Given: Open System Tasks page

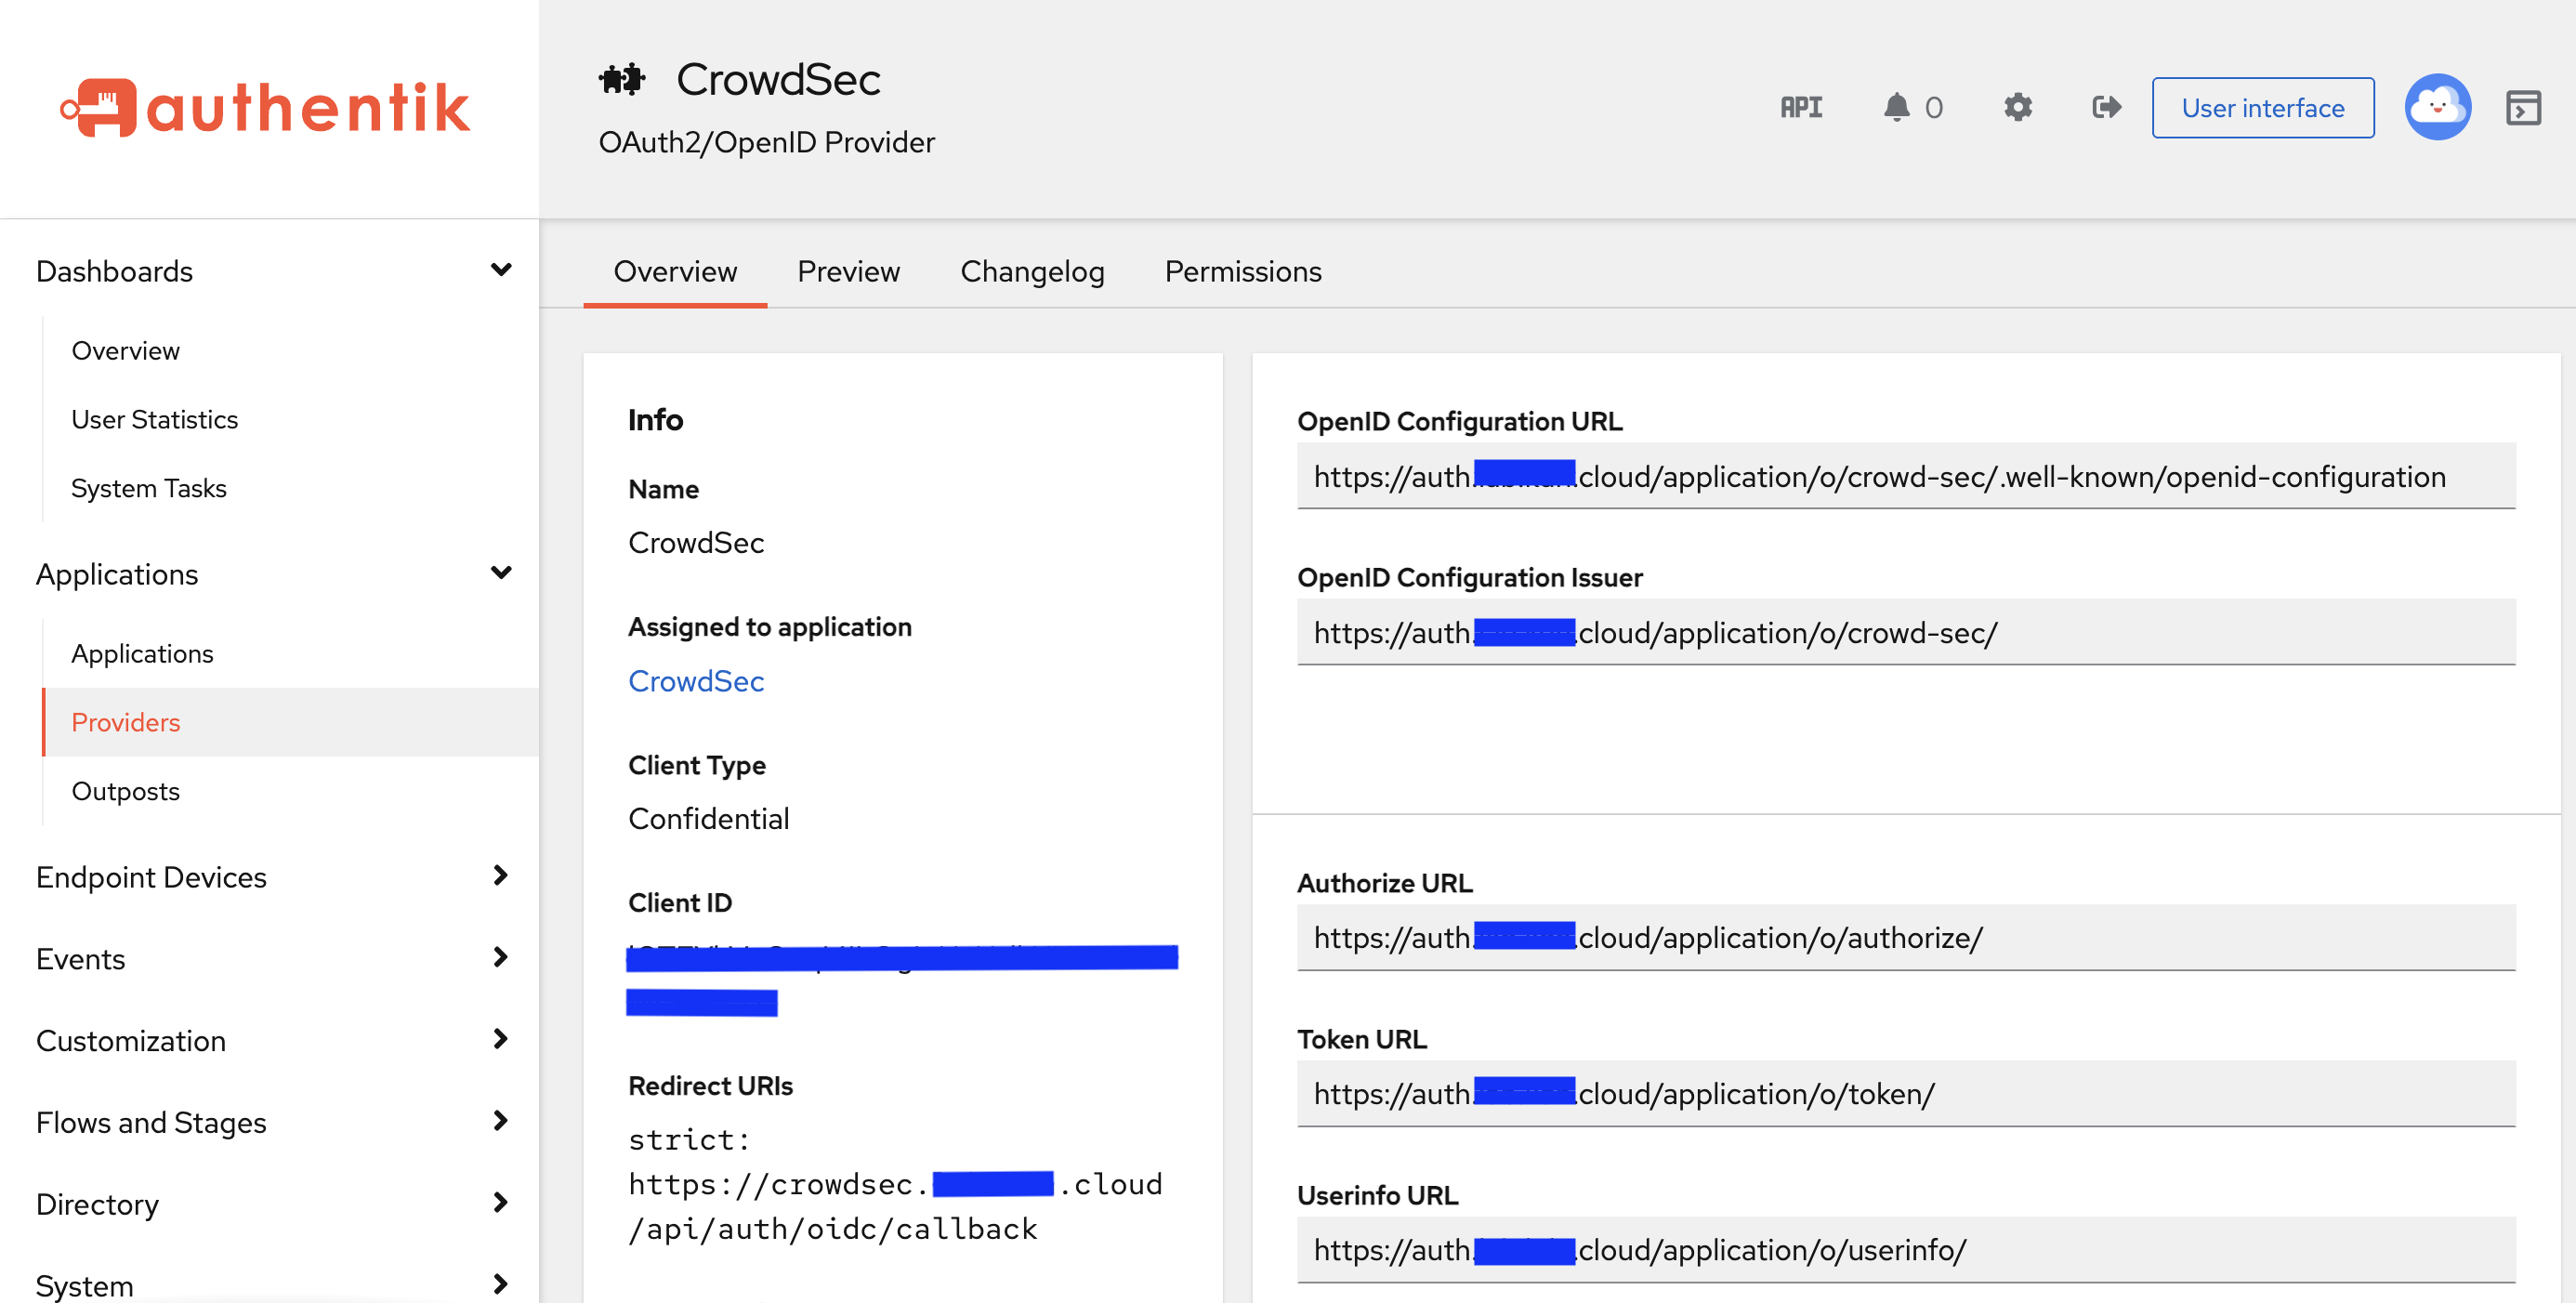Looking at the screenshot, I should (149, 489).
